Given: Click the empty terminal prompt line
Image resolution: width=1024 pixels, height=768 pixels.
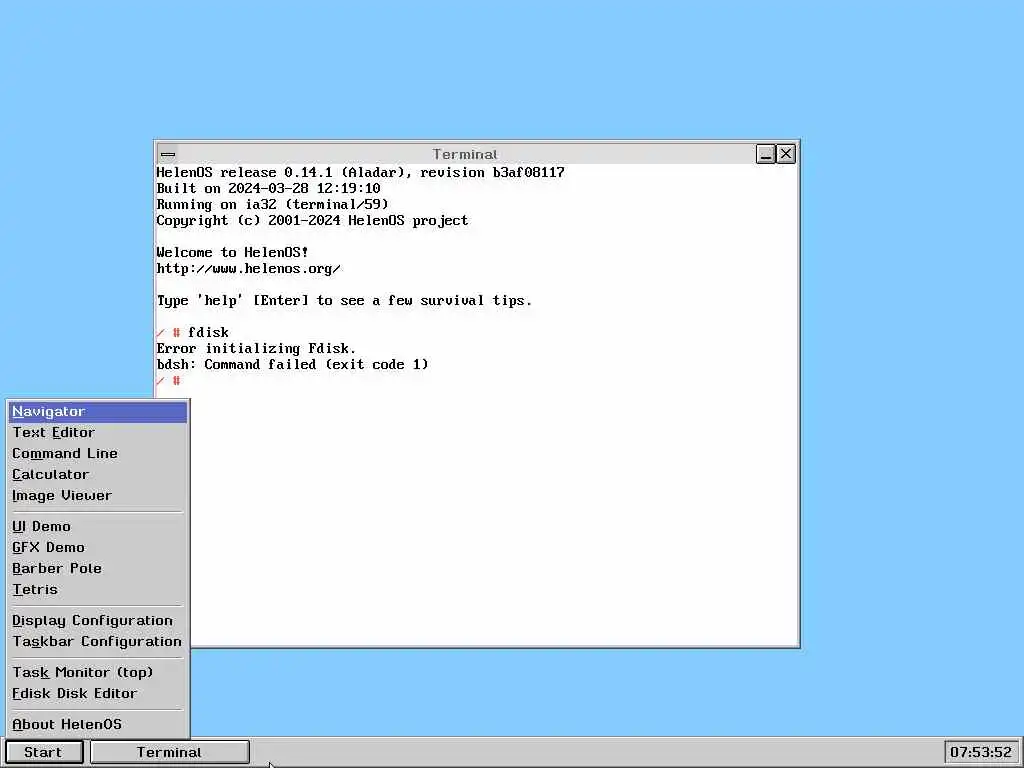Looking at the screenshot, I should pyautogui.click(x=168, y=381).
